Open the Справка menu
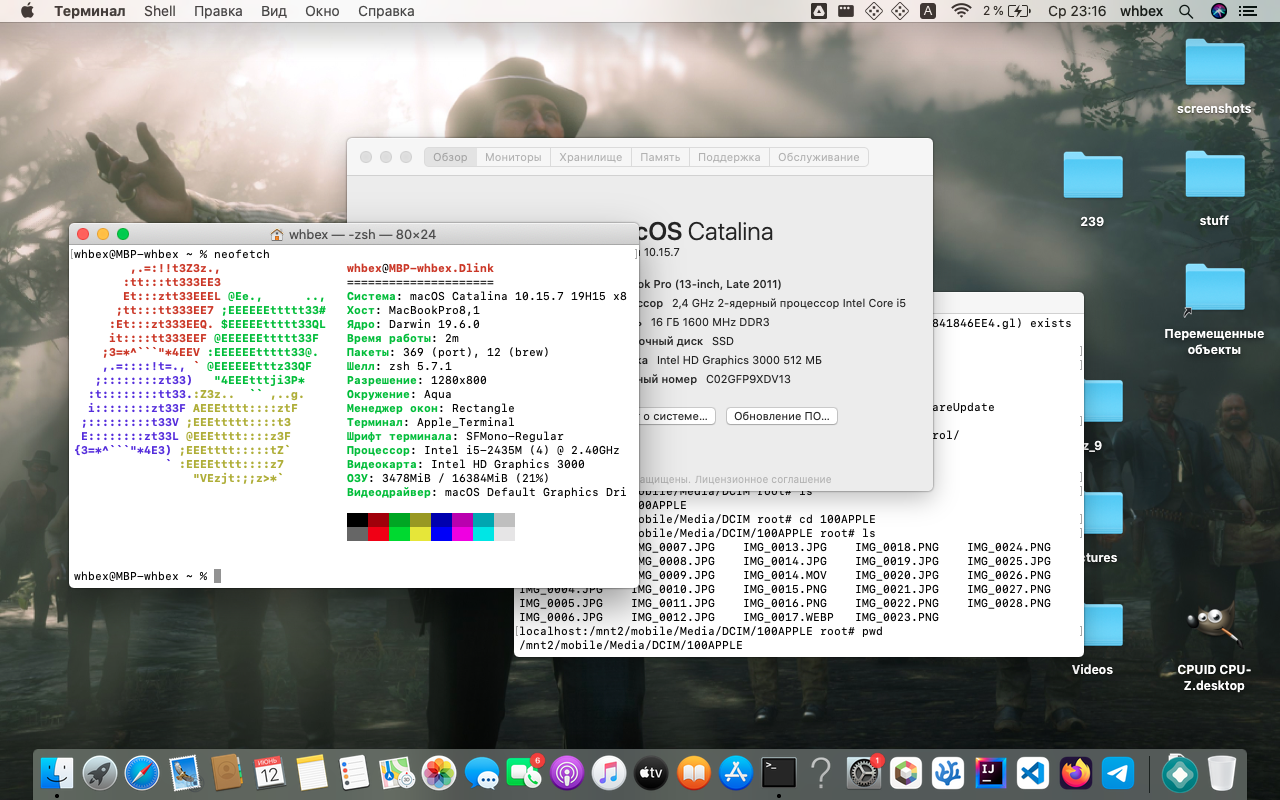This screenshot has height=800, width=1280. click(386, 11)
